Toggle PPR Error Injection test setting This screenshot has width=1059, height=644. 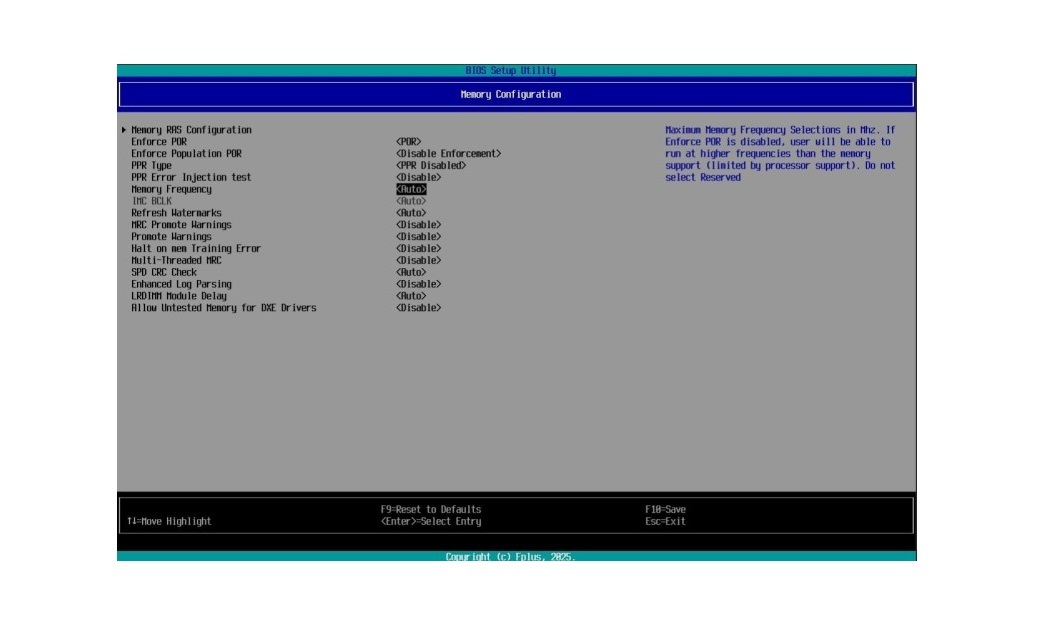[x=418, y=178]
